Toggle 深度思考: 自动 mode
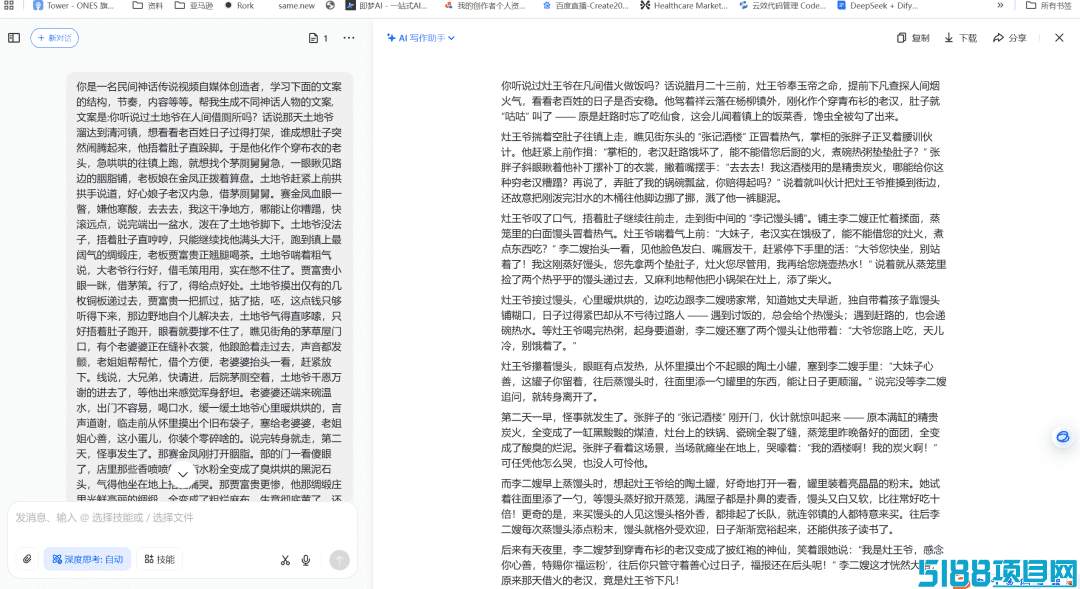 coord(87,559)
